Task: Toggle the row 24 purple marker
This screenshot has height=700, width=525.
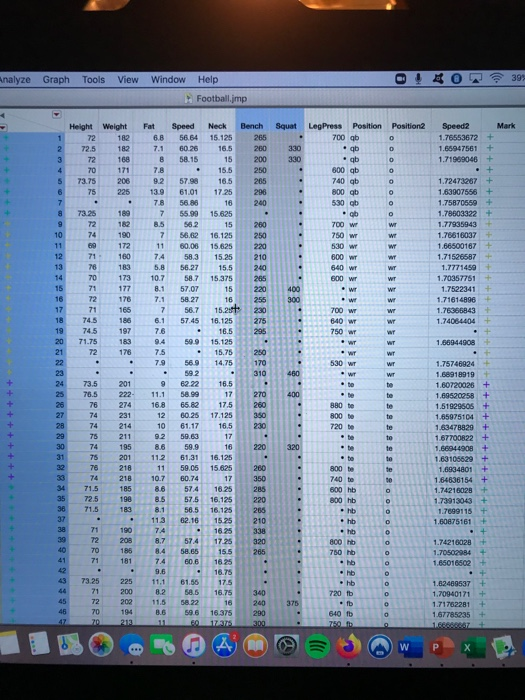Action: [10, 383]
